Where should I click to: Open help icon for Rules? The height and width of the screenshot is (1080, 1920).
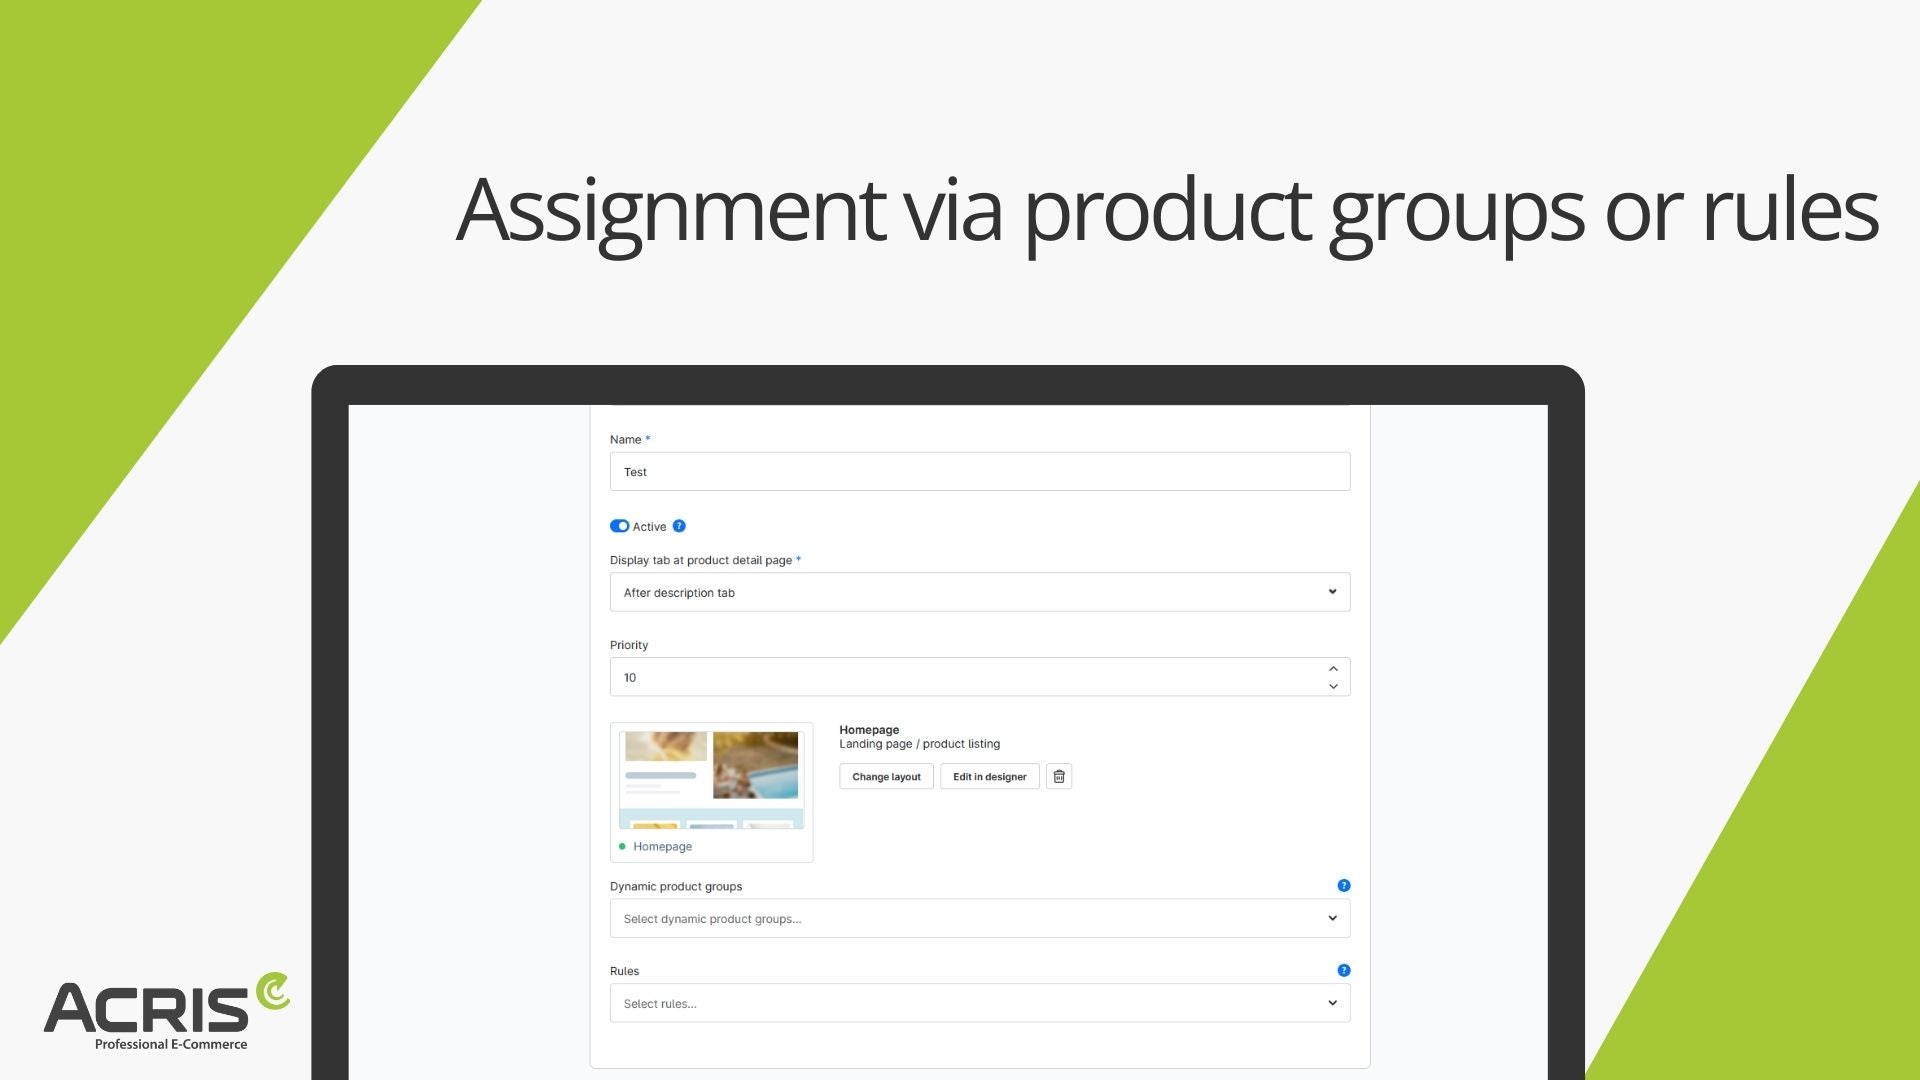tap(1344, 970)
